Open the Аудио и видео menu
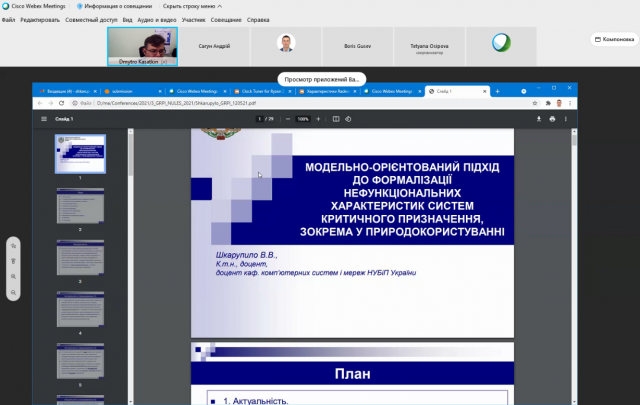Viewport: 640px width, 405px height. pos(157,20)
